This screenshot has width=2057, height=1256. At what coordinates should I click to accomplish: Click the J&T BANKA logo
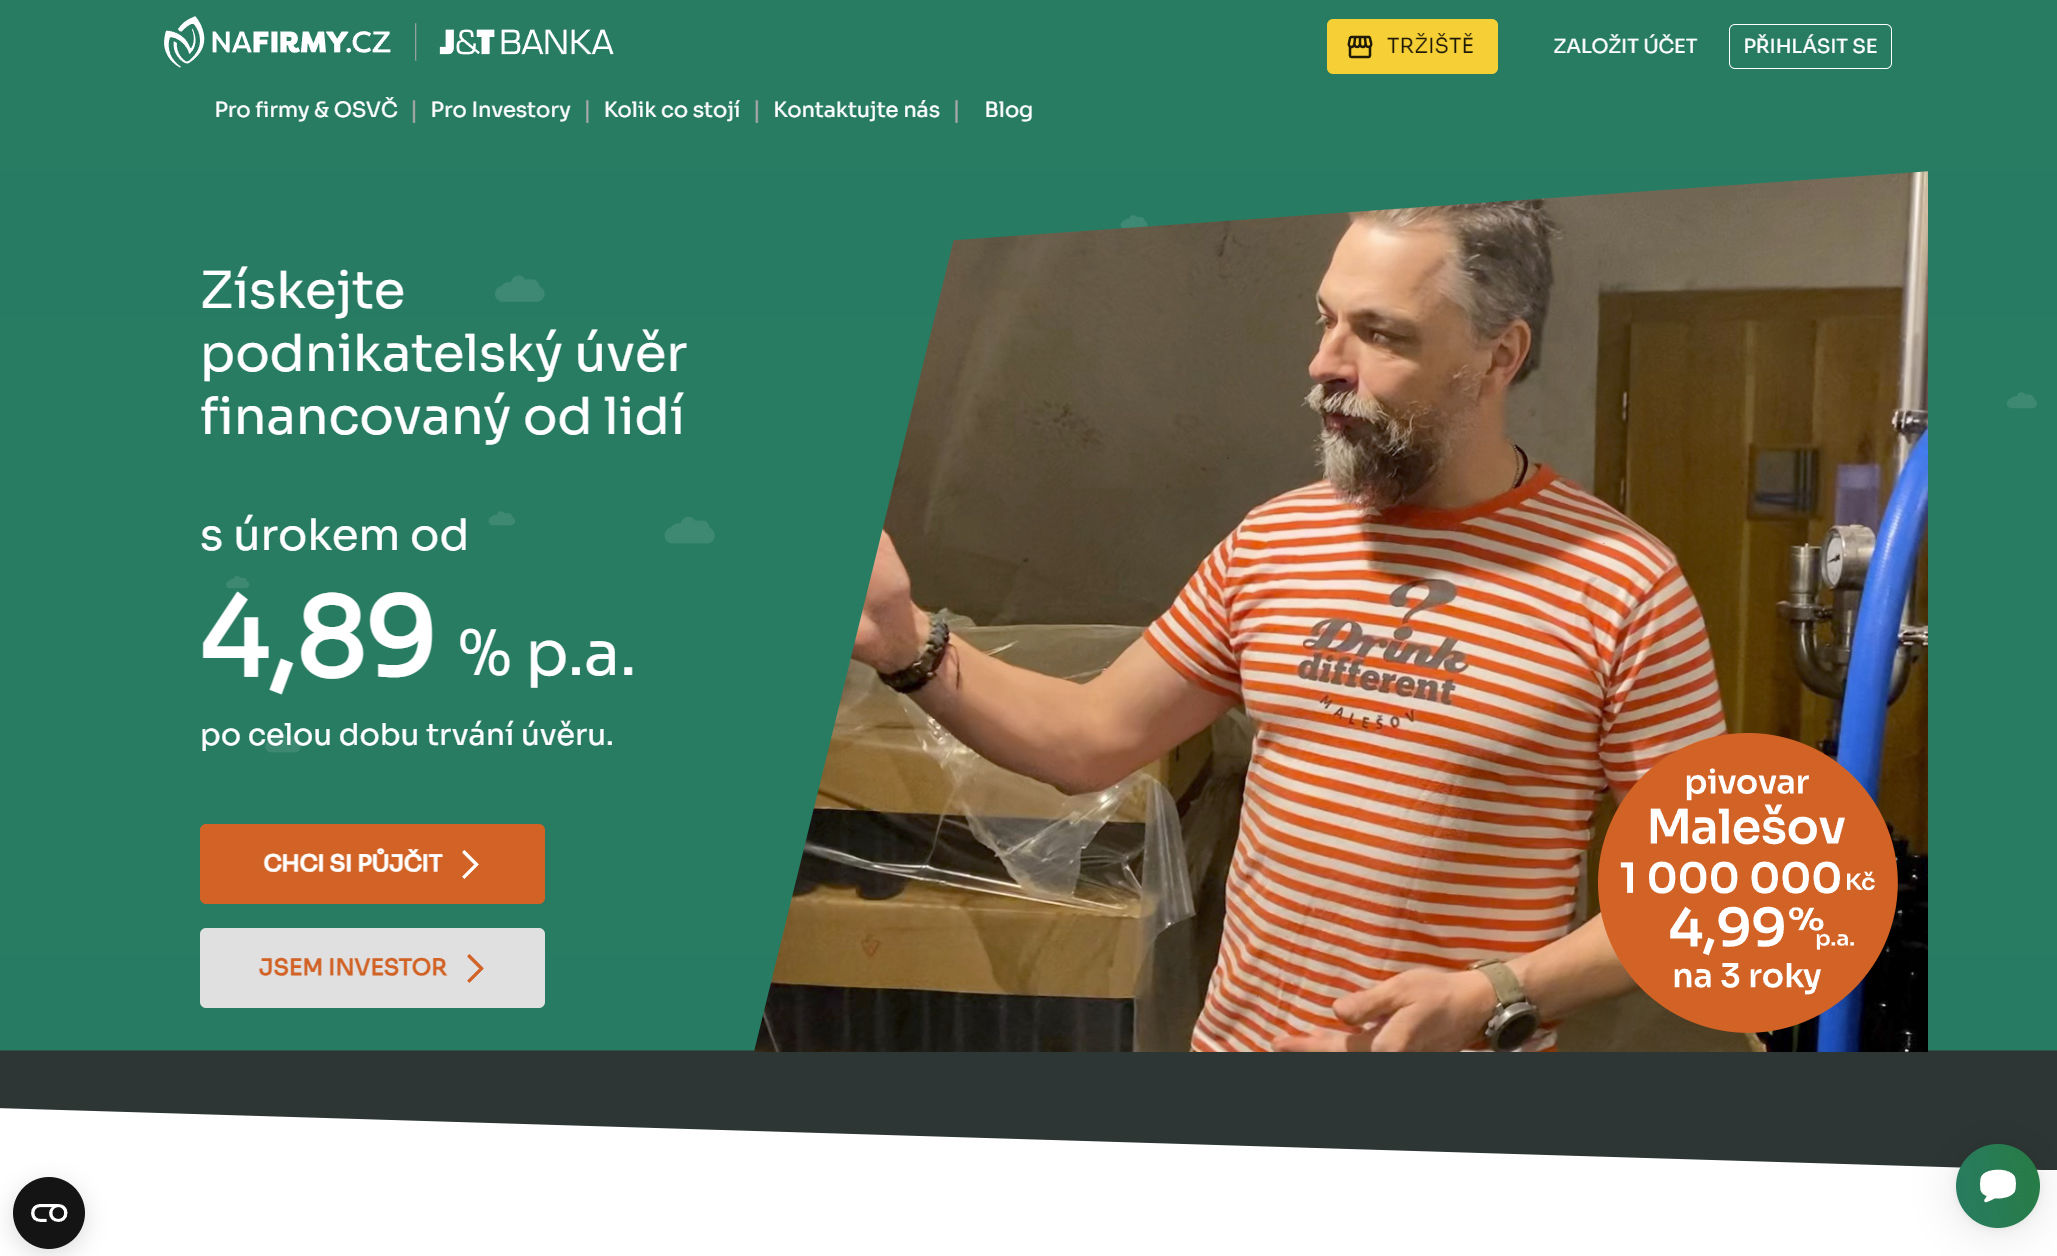point(526,43)
